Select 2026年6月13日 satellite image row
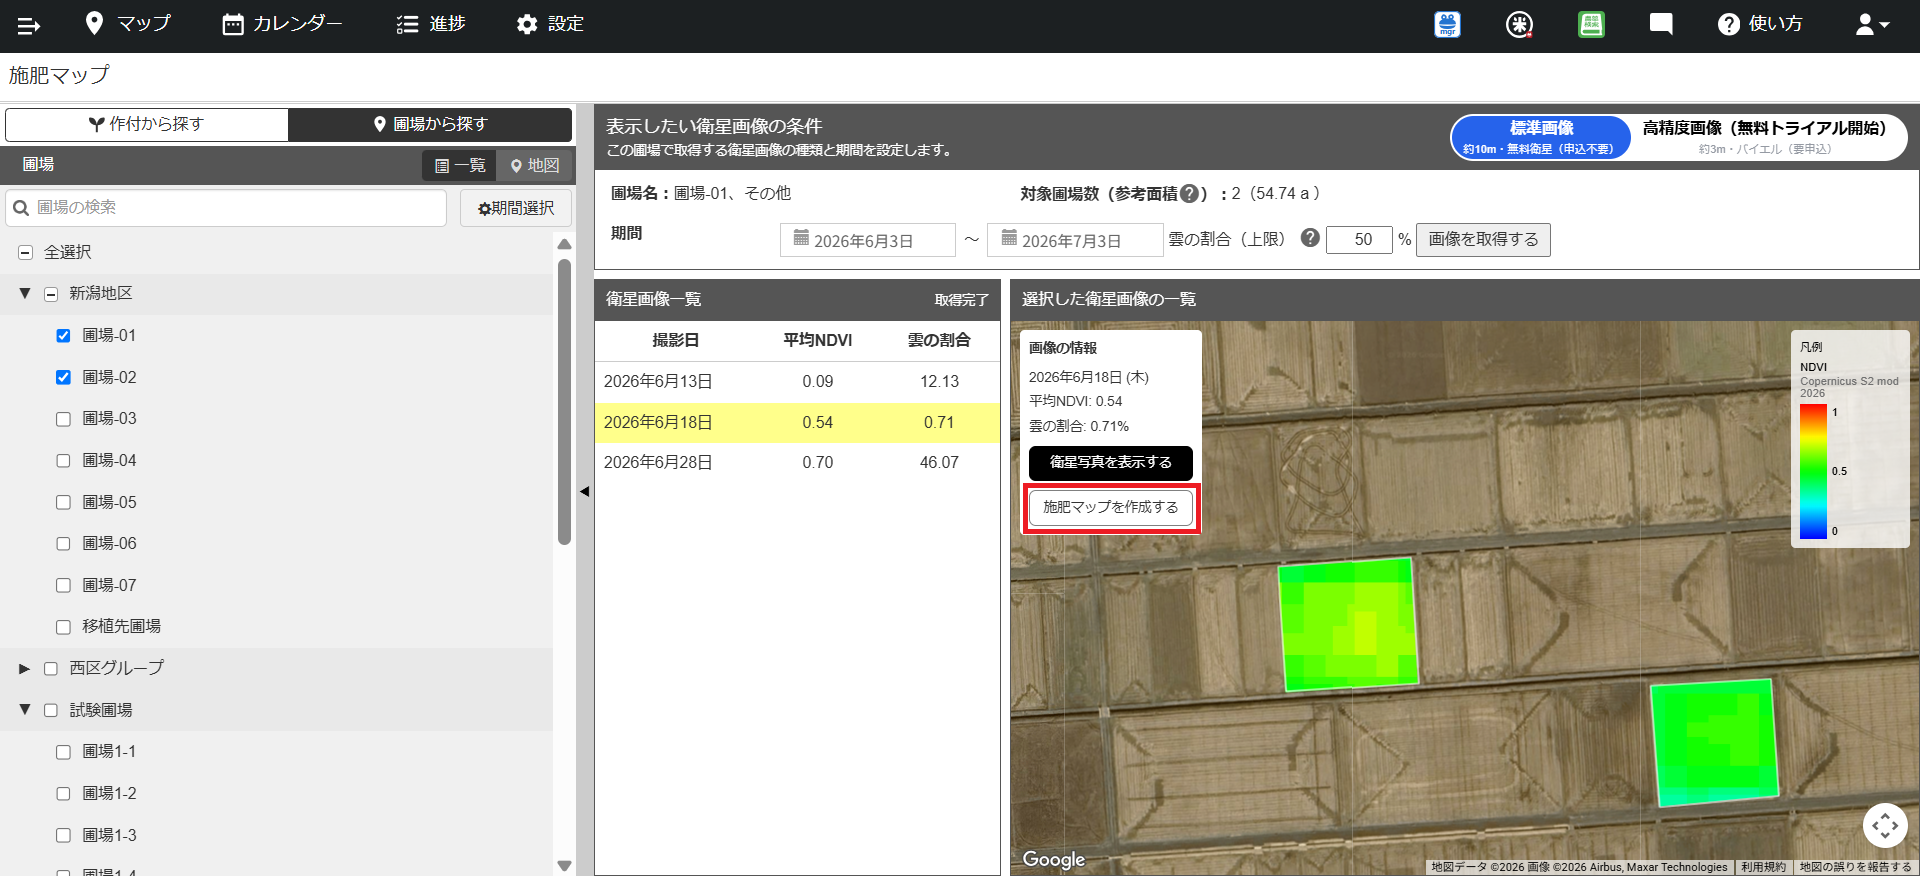Image resolution: width=1920 pixels, height=876 pixels. point(797,382)
